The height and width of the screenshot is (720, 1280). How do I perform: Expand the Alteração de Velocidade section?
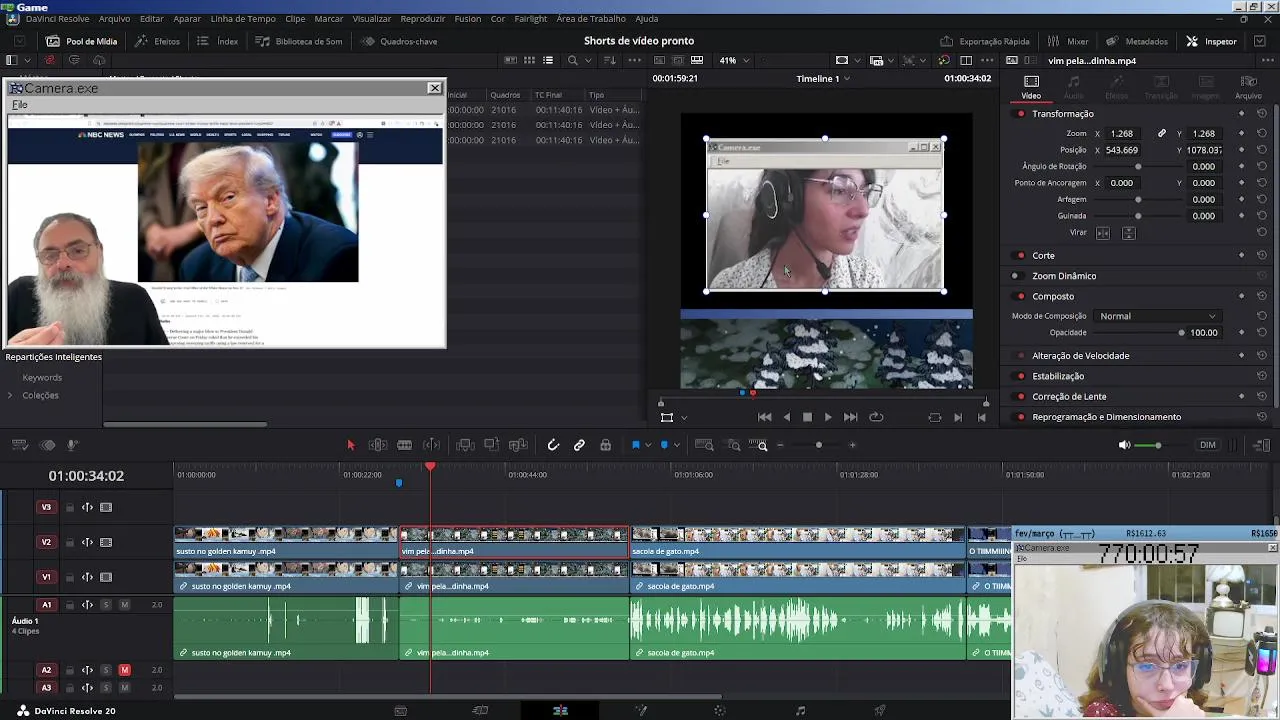point(1080,356)
